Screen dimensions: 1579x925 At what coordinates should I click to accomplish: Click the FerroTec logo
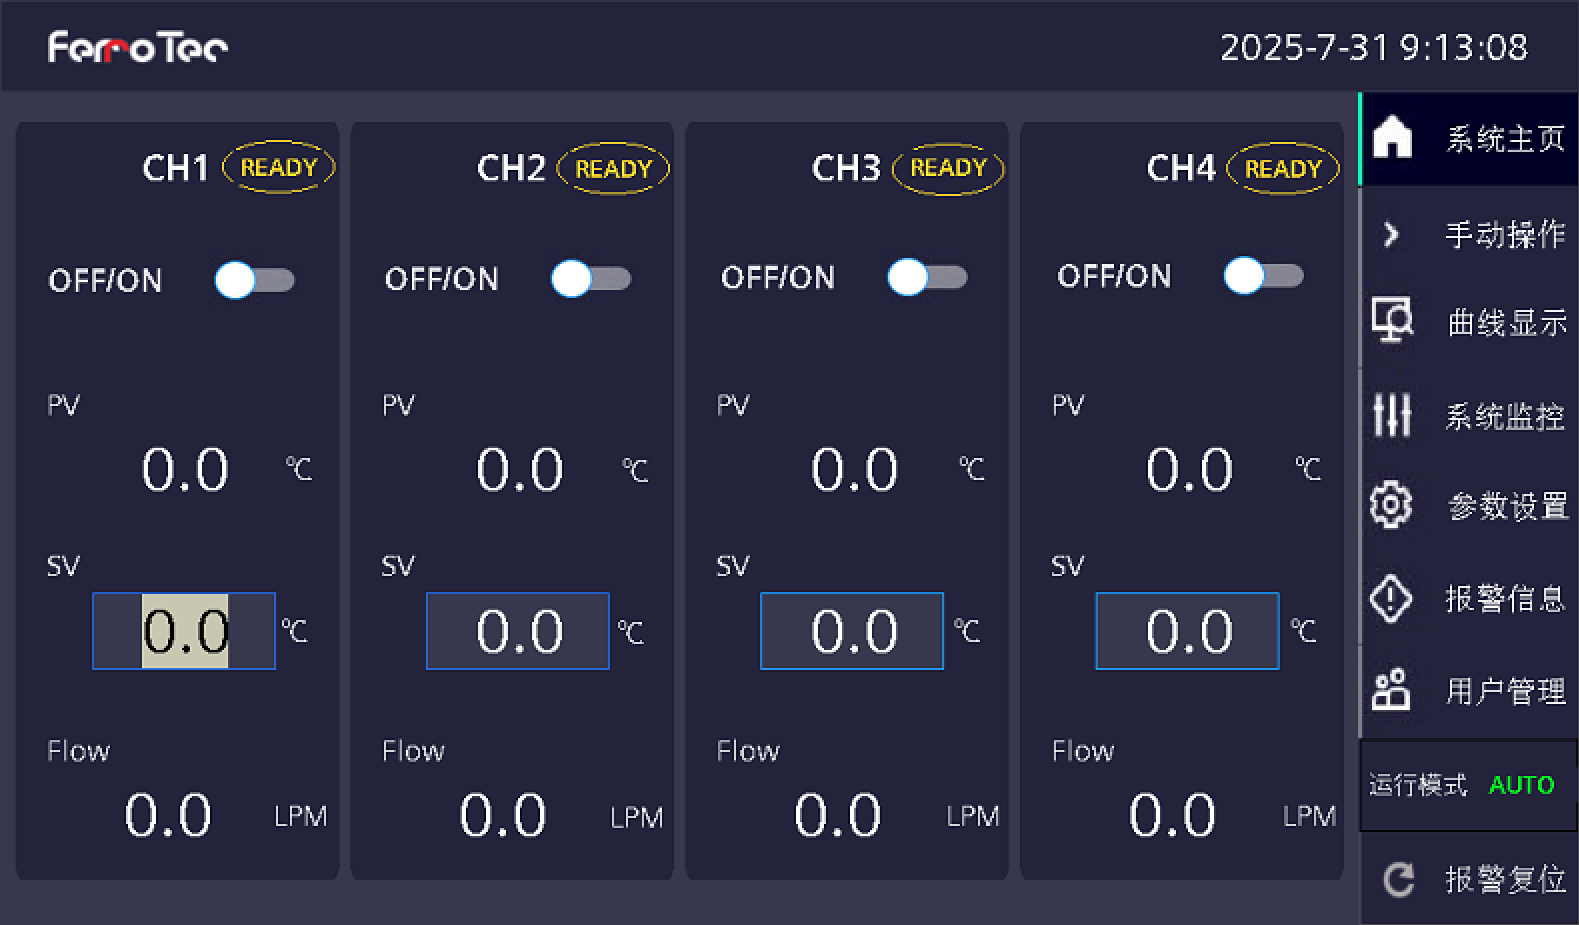click(x=138, y=47)
